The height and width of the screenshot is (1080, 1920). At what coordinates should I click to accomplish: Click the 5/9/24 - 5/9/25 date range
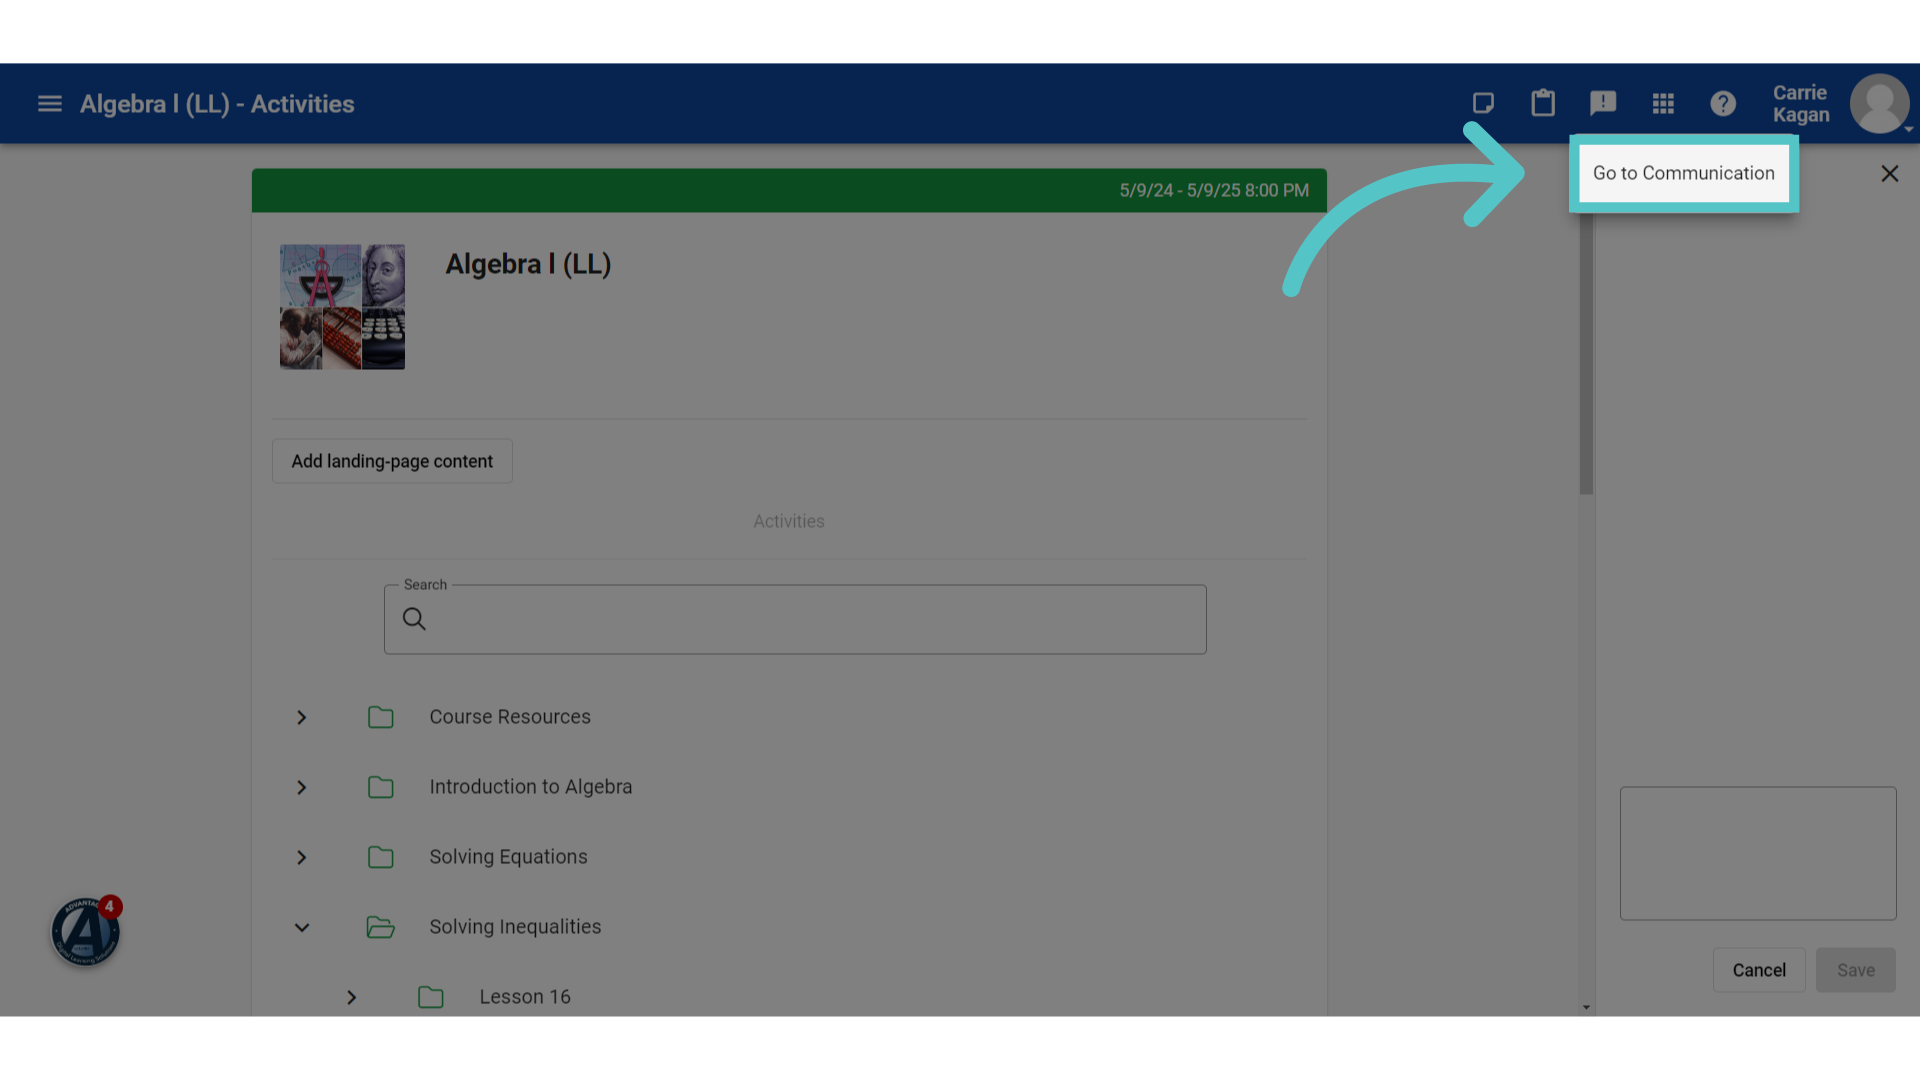[x=1214, y=190]
